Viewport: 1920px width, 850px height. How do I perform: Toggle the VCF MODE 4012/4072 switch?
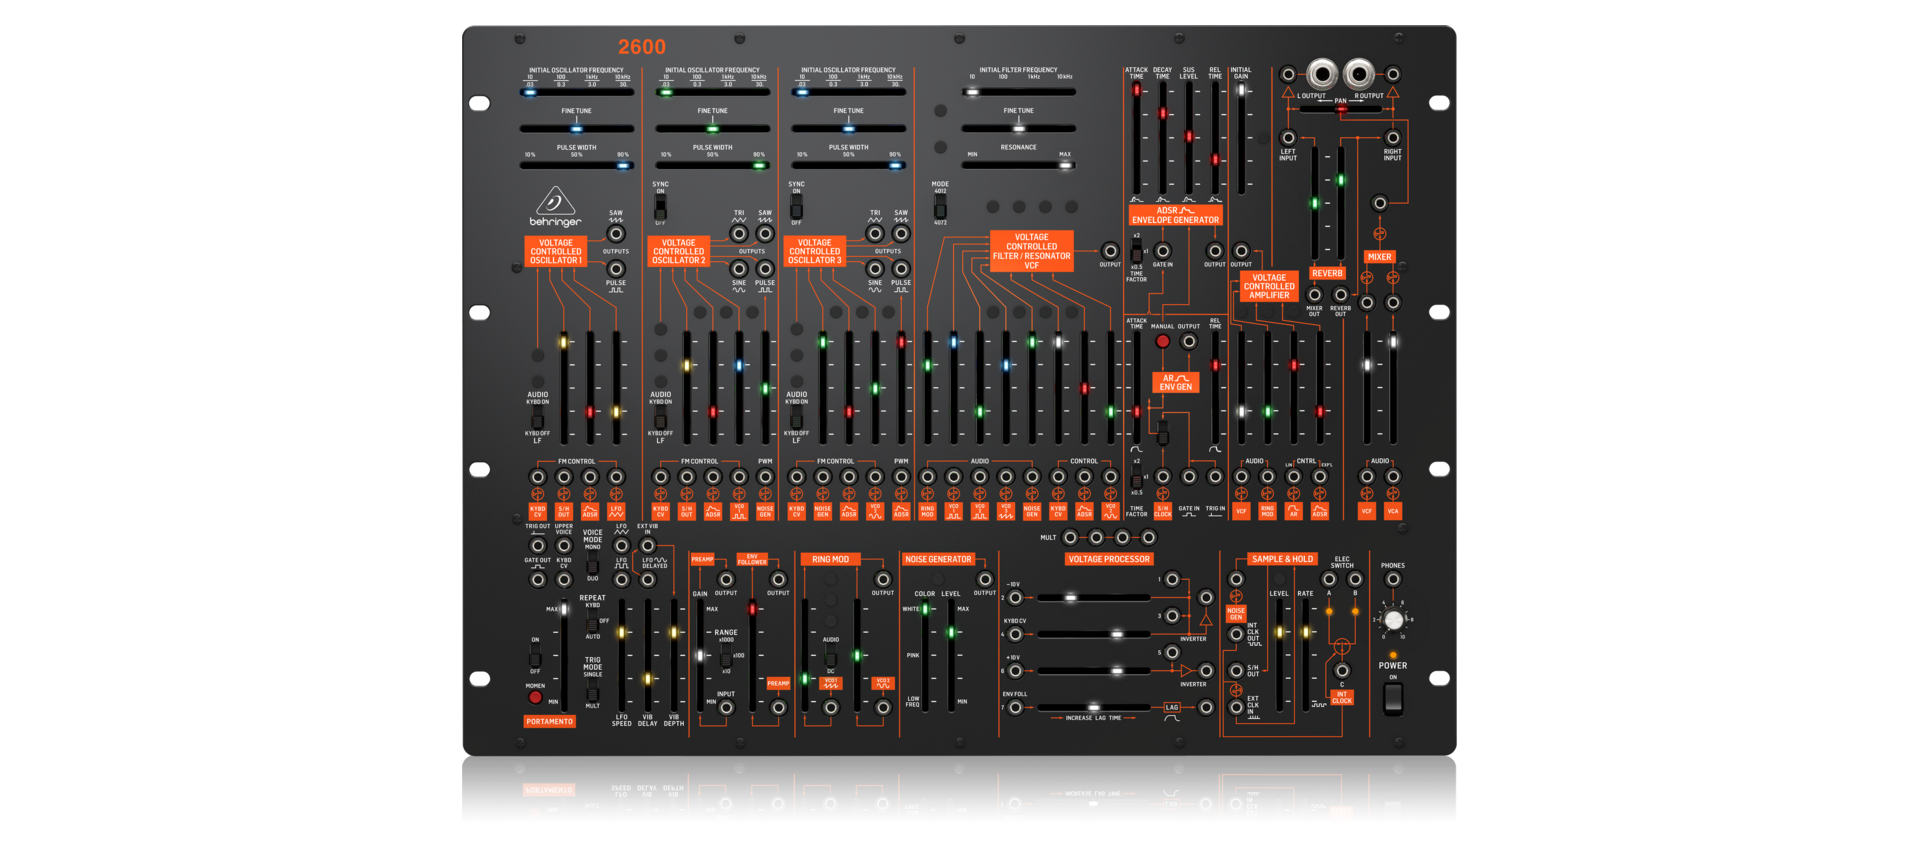940,207
